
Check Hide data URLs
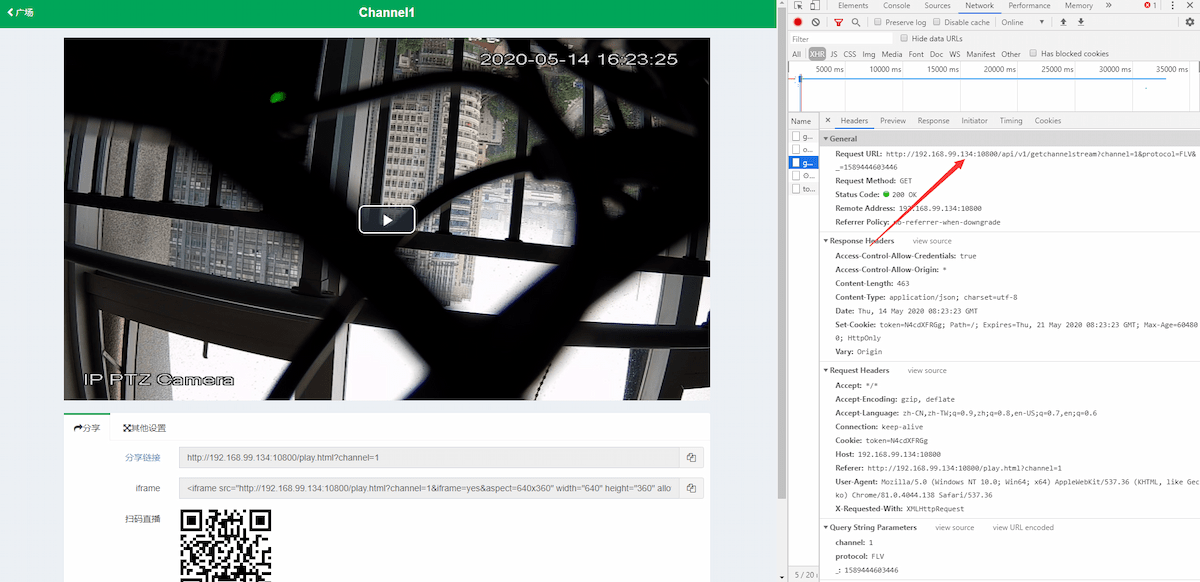pos(904,38)
